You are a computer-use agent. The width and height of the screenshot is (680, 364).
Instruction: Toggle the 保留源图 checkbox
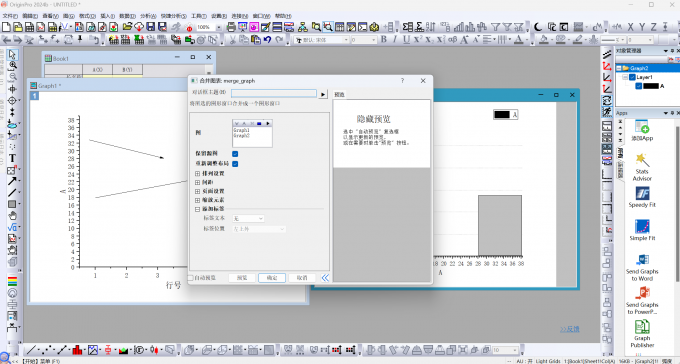(x=235, y=154)
